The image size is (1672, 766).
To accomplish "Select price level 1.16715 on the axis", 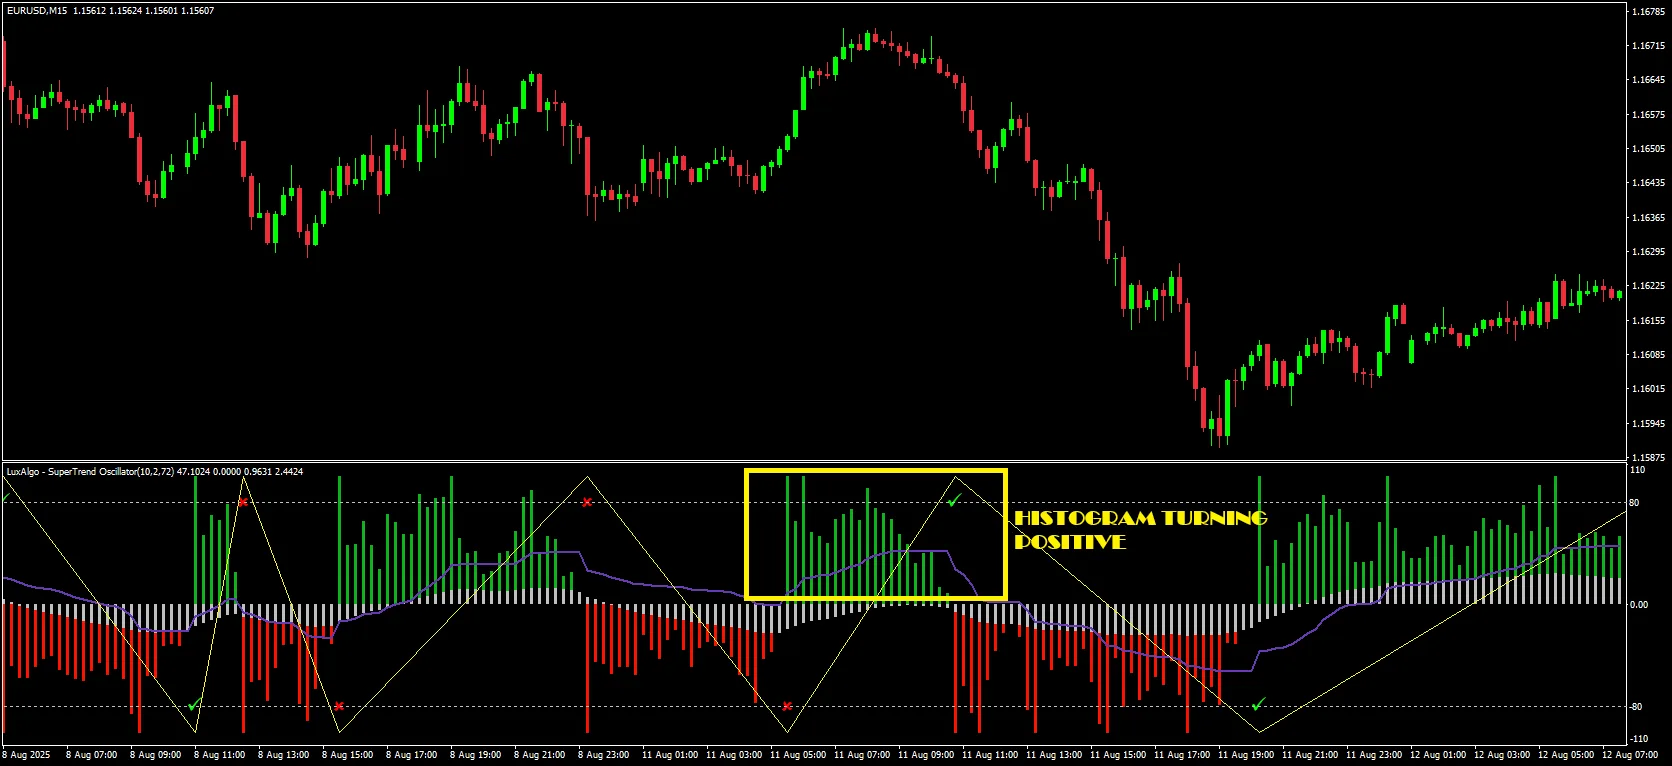I will point(1648,46).
